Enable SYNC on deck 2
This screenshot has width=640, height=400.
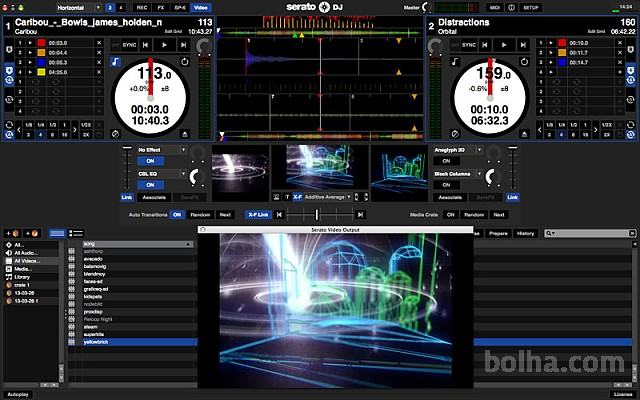469,45
